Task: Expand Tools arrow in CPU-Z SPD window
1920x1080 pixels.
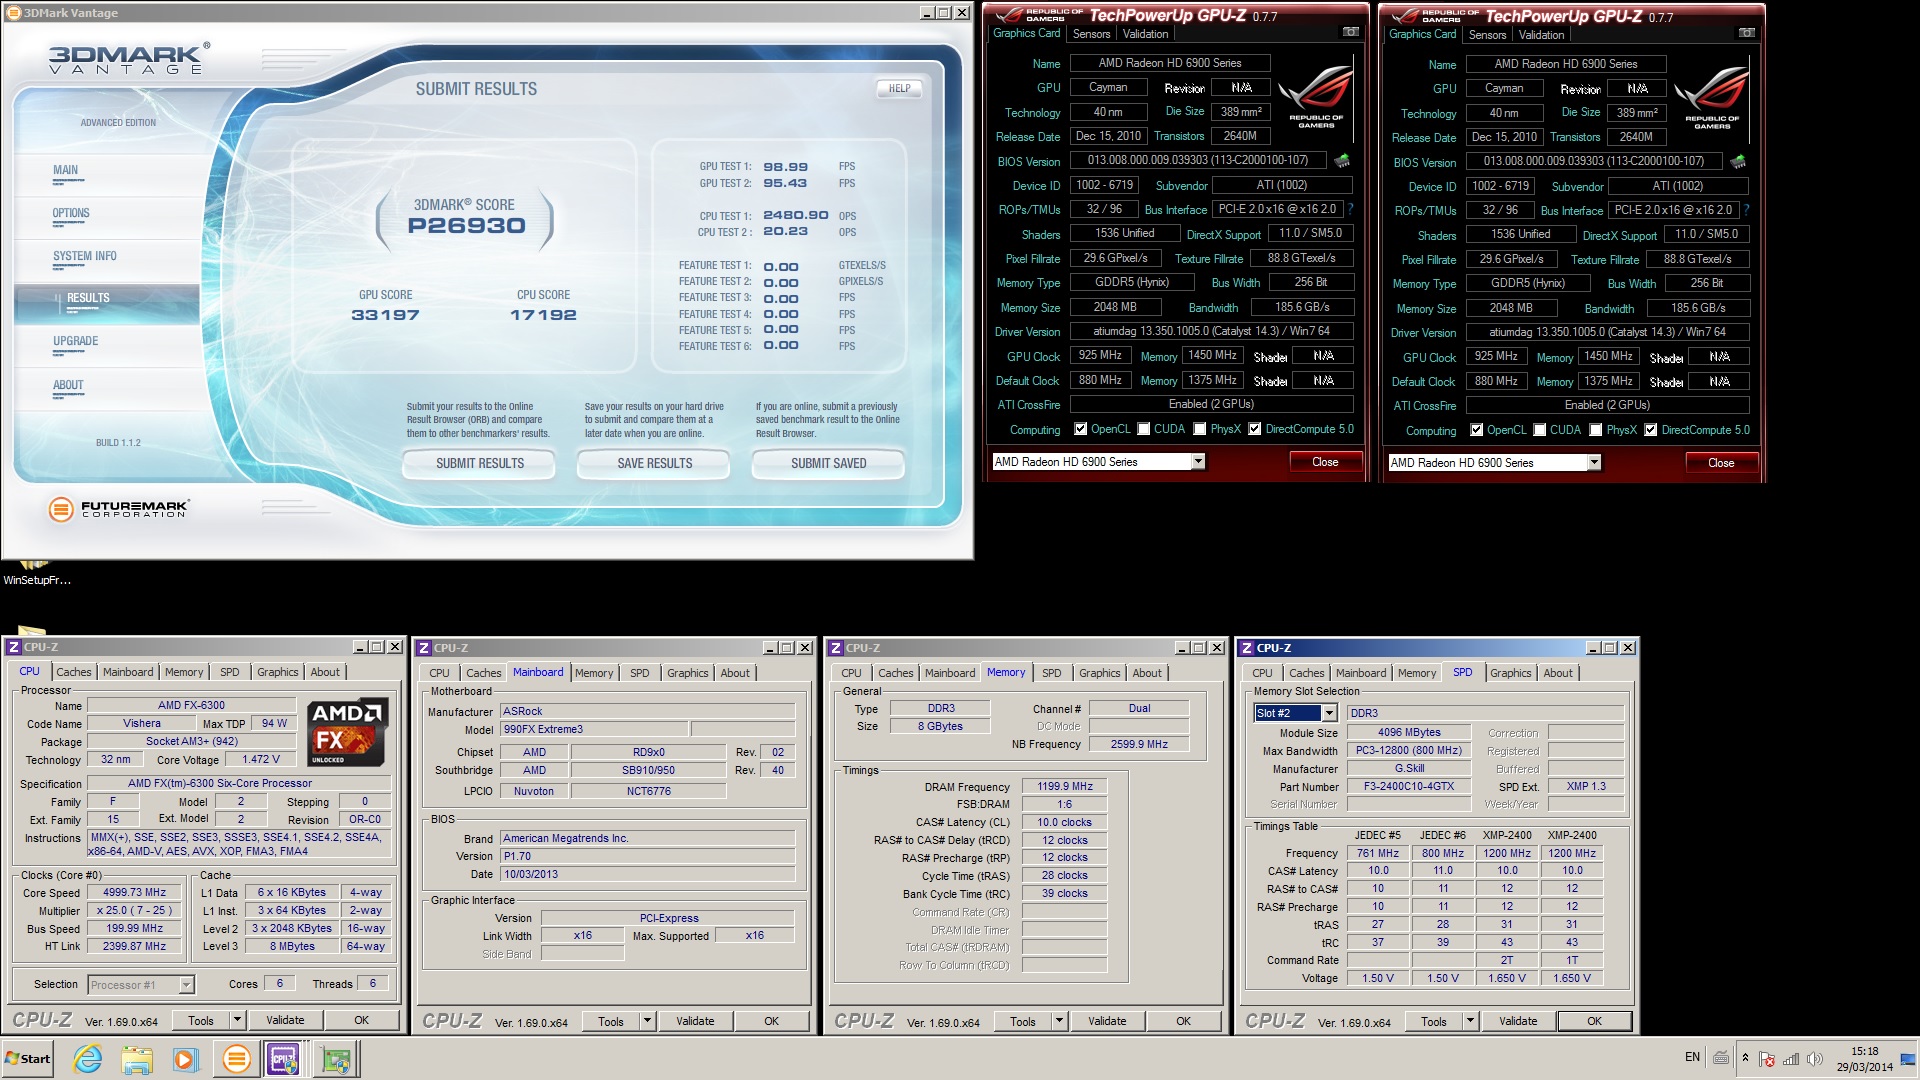Action: point(1470,1021)
